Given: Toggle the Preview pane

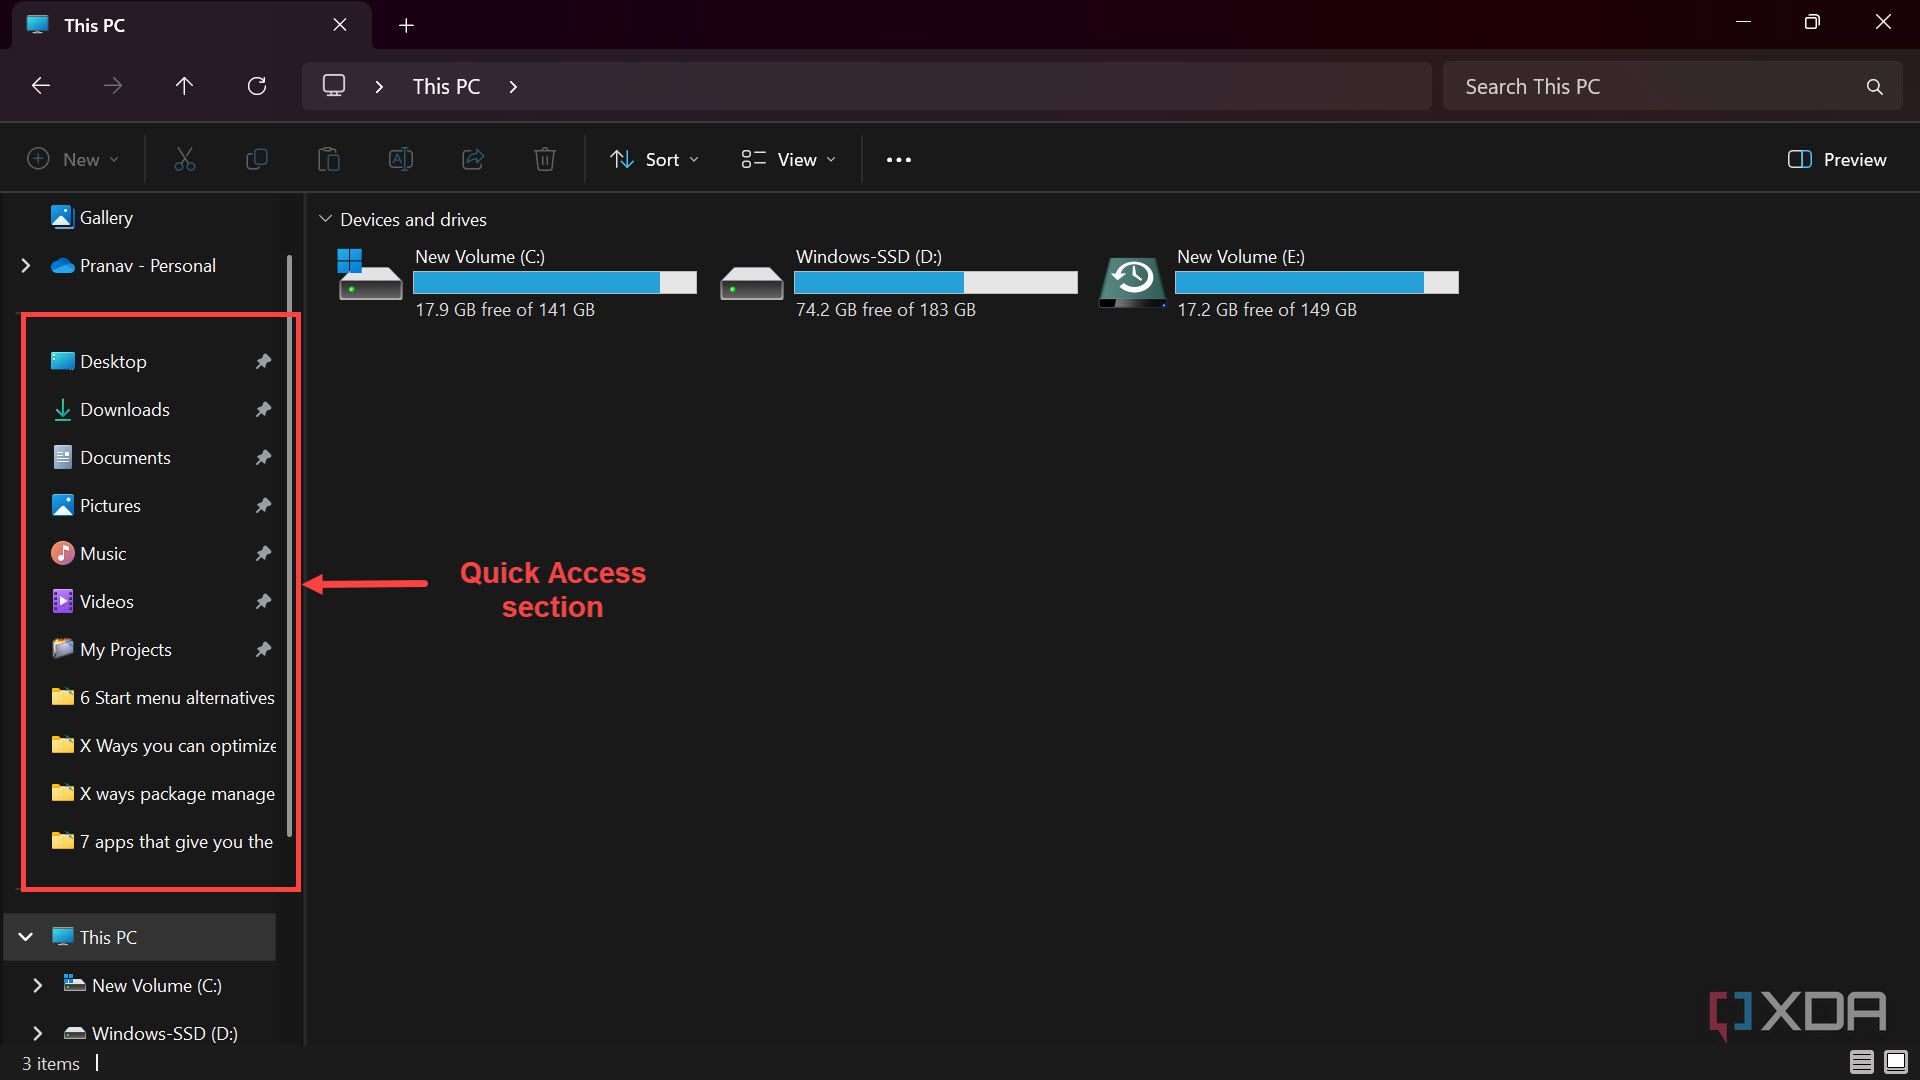Looking at the screenshot, I should tap(1836, 159).
